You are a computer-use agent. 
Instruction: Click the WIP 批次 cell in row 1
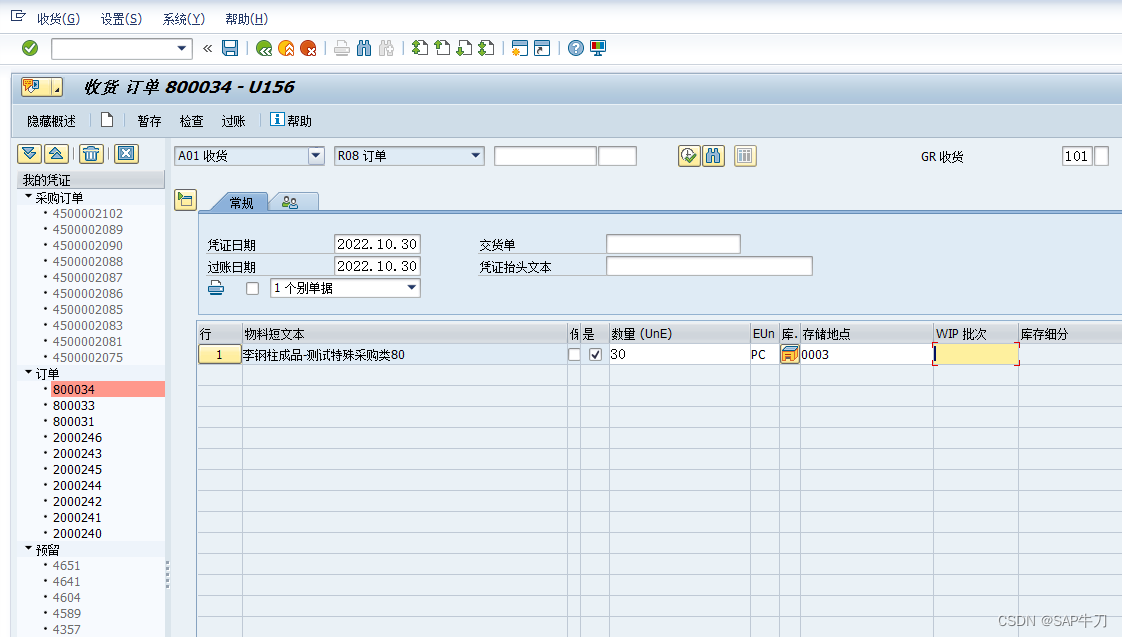(976, 354)
